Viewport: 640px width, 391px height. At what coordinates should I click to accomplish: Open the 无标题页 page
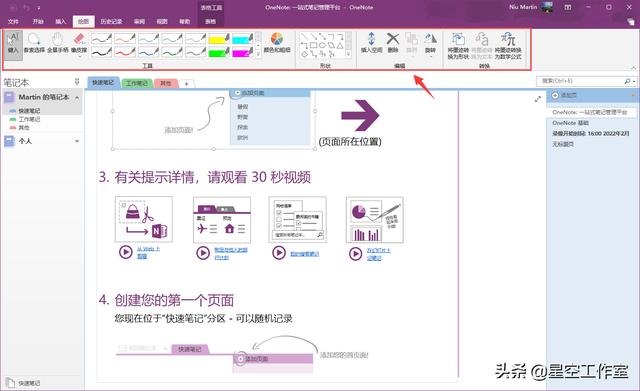[563, 144]
